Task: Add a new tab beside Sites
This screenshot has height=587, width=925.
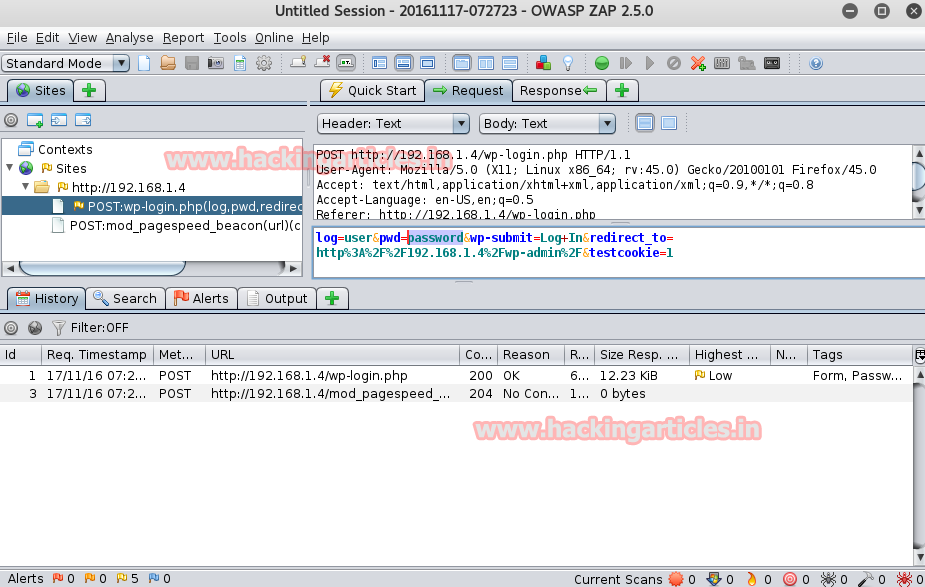Action: click(89, 90)
